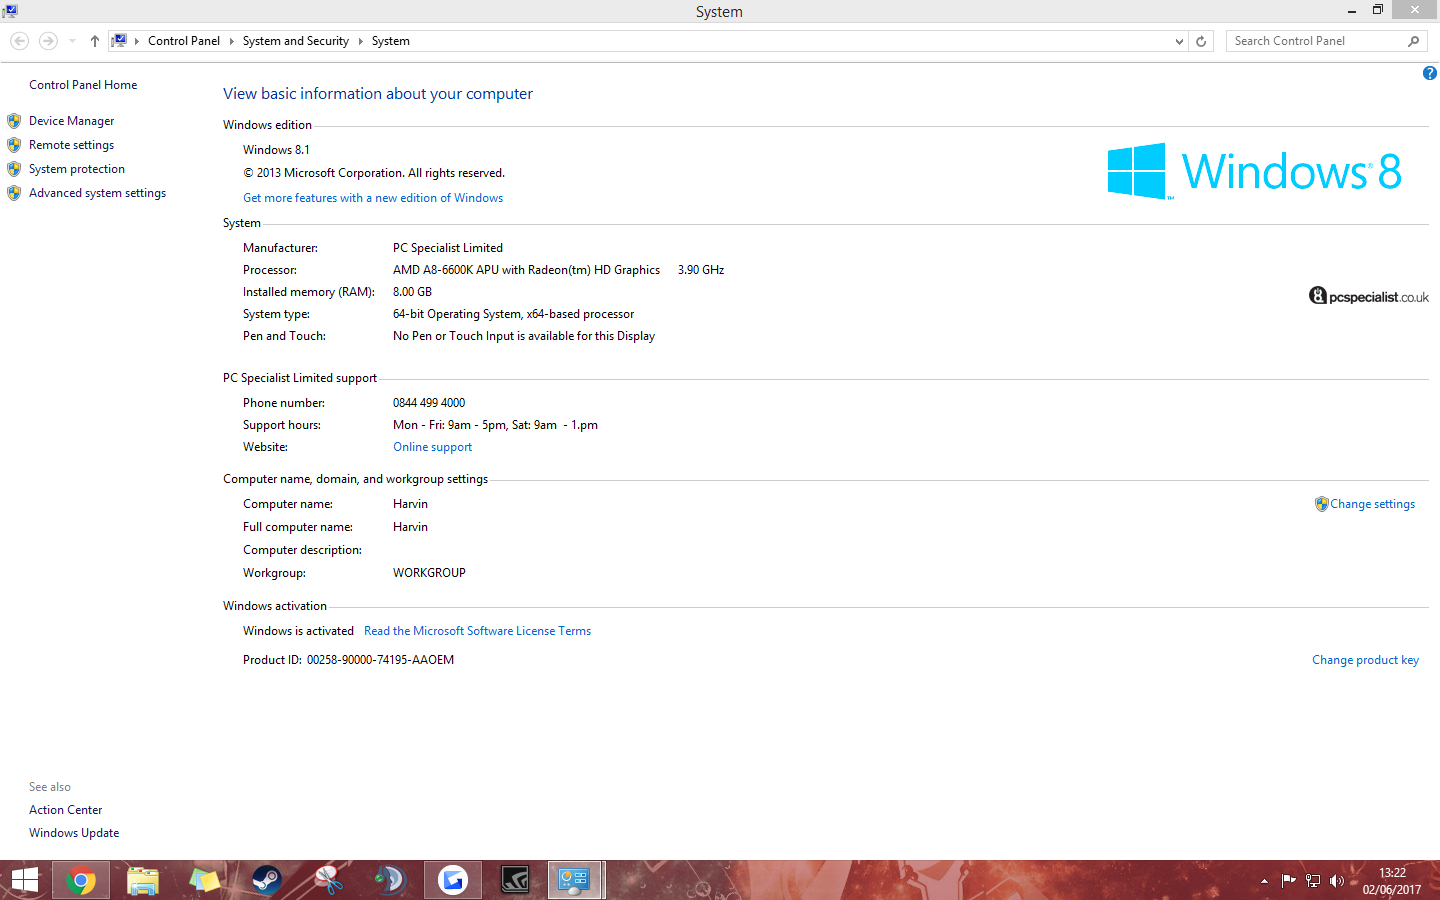Go back using the Back arrow
This screenshot has width=1440, height=900.
pyautogui.click(x=19, y=41)
